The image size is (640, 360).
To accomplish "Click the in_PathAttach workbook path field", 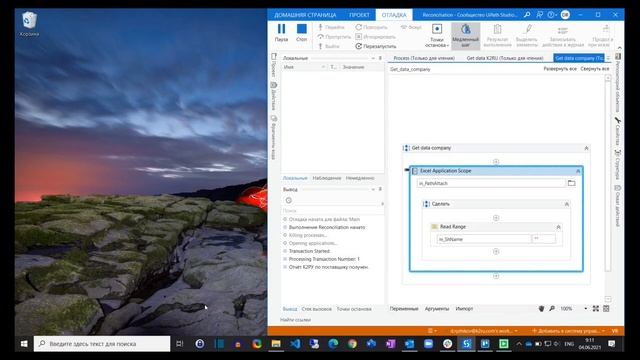I will [x=491, y=184].
